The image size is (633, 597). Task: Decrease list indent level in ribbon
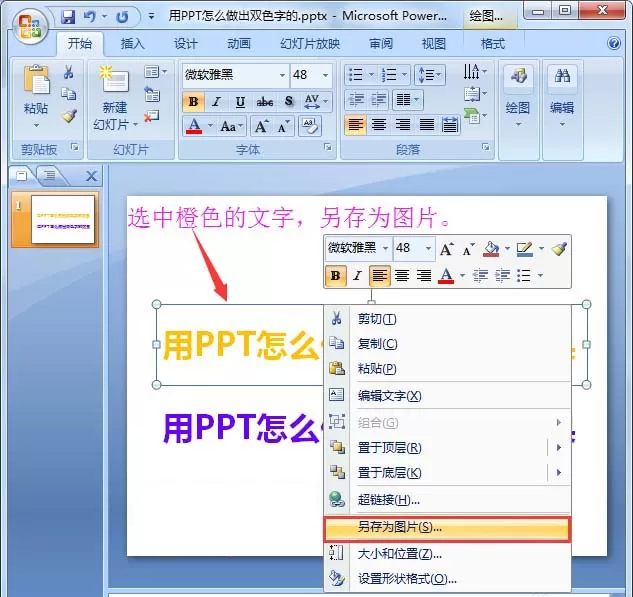click(x=356, y=99)
